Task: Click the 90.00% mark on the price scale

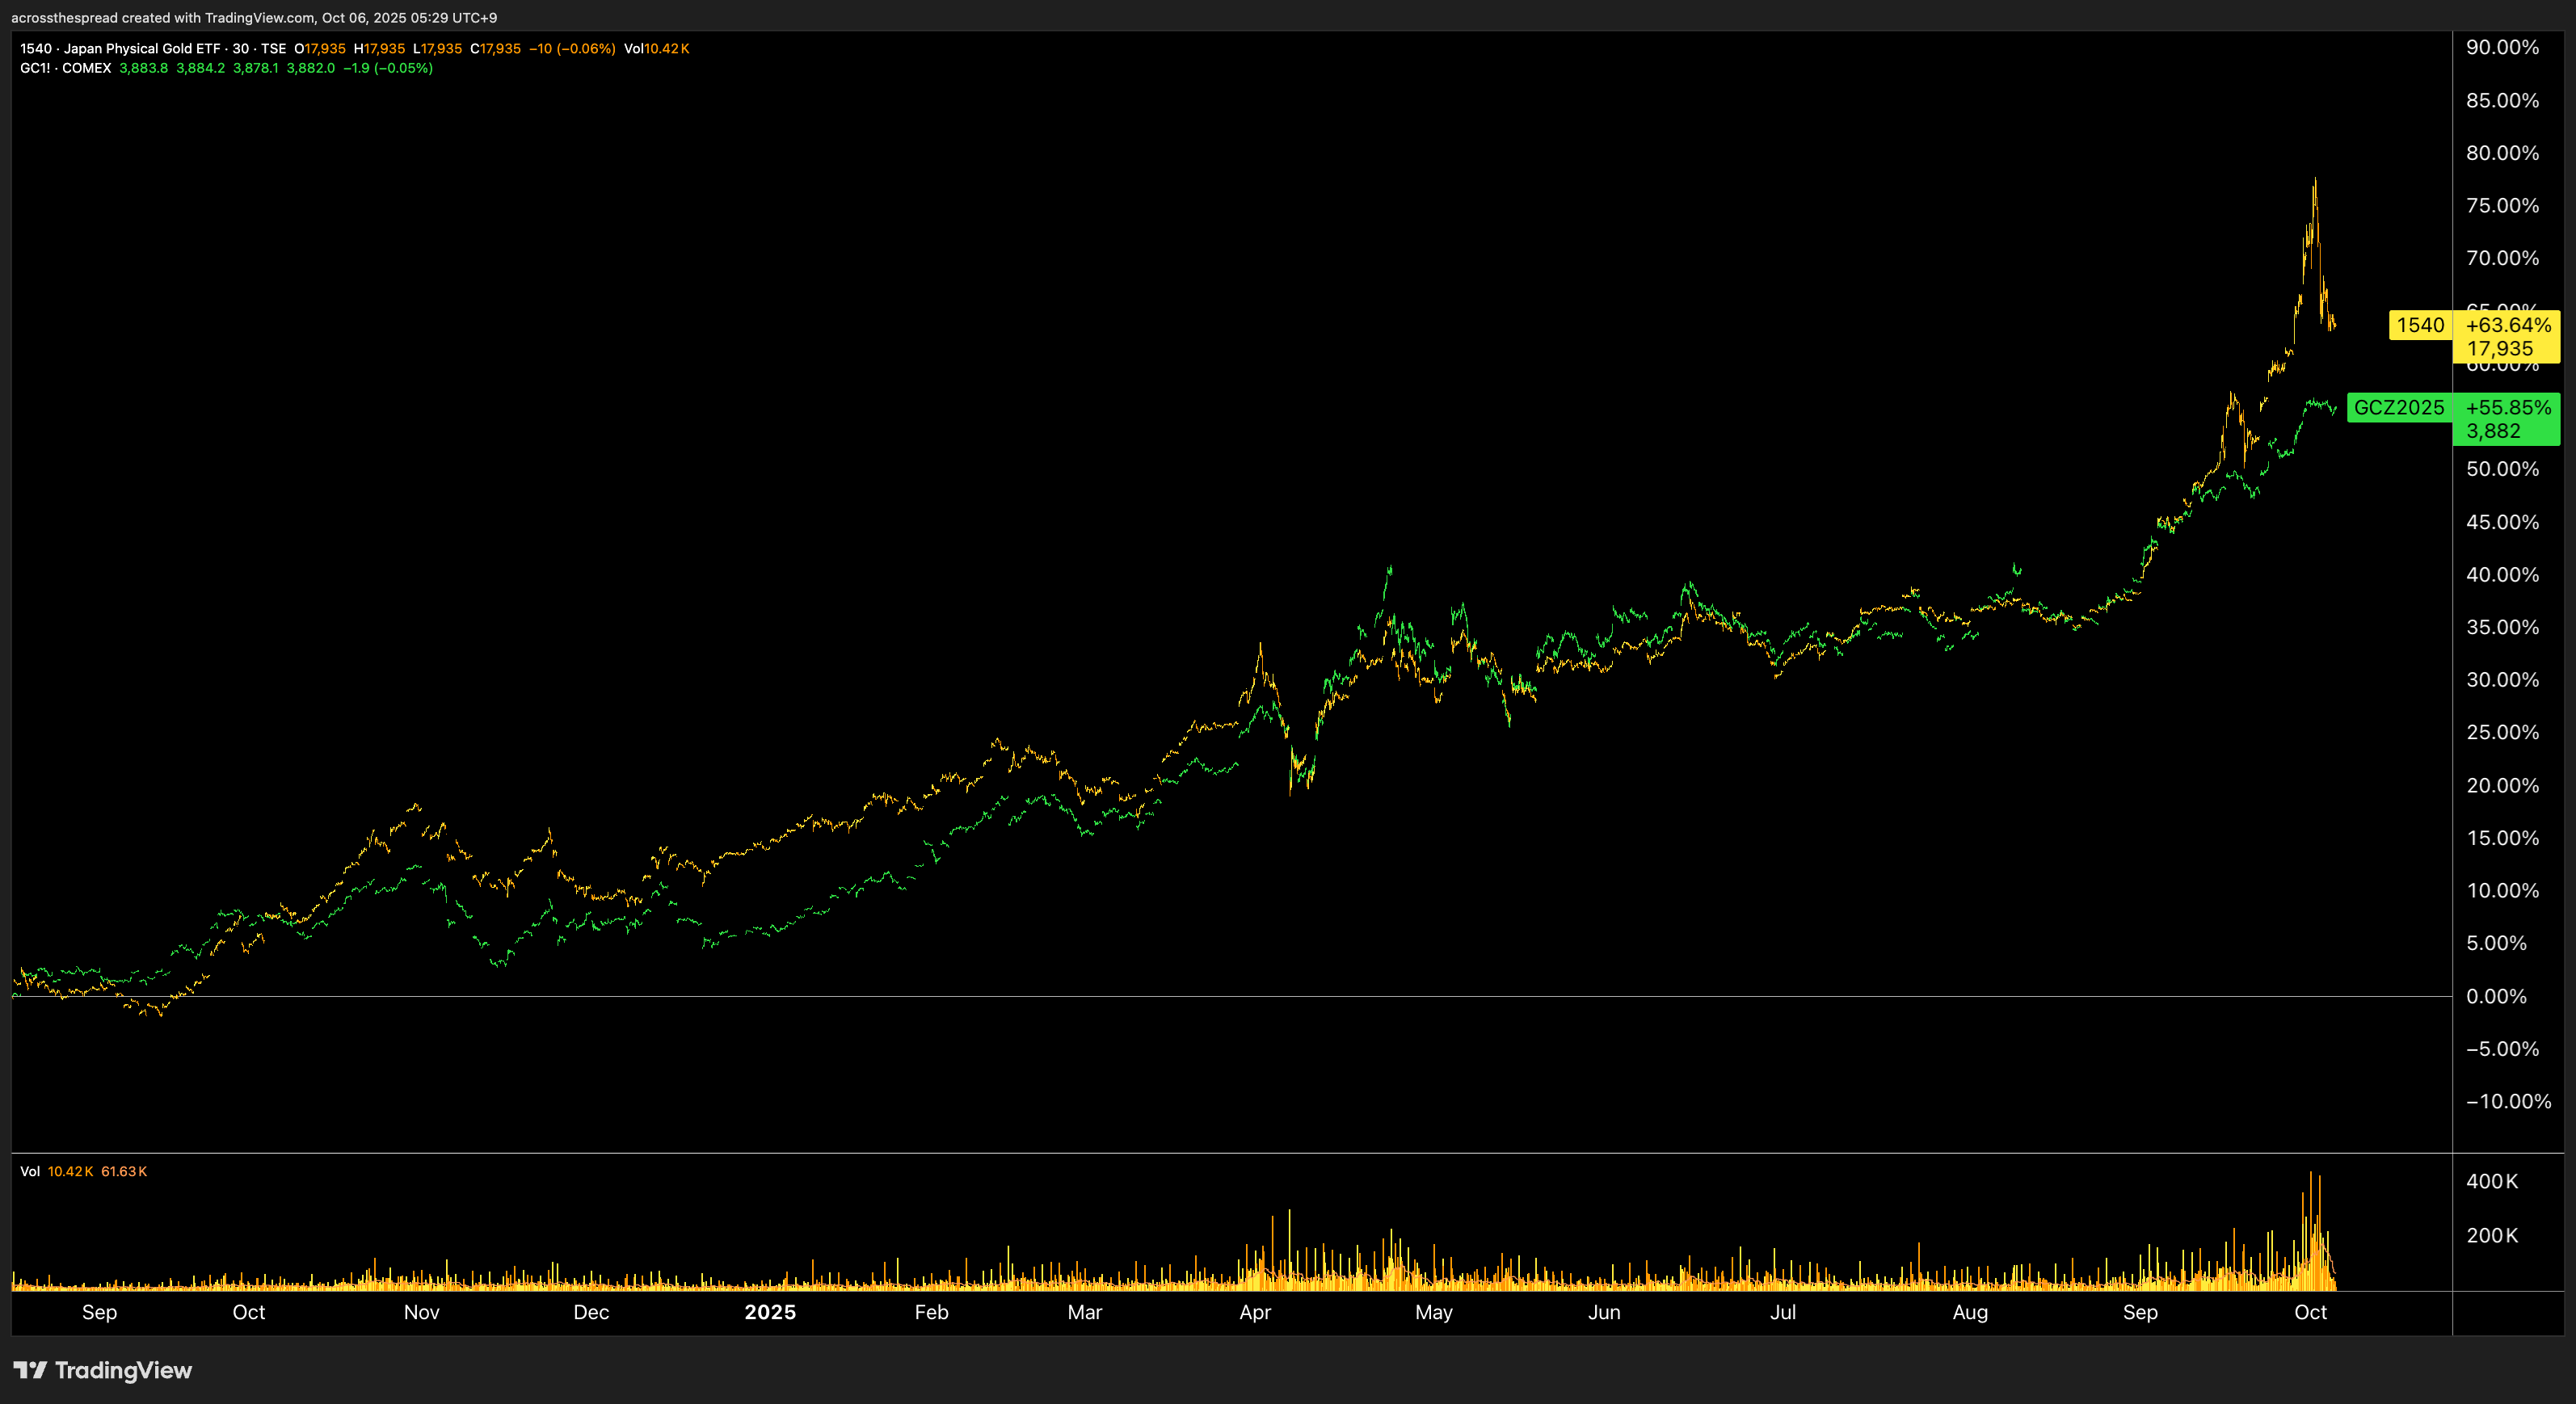Action: pos(2501,47)
